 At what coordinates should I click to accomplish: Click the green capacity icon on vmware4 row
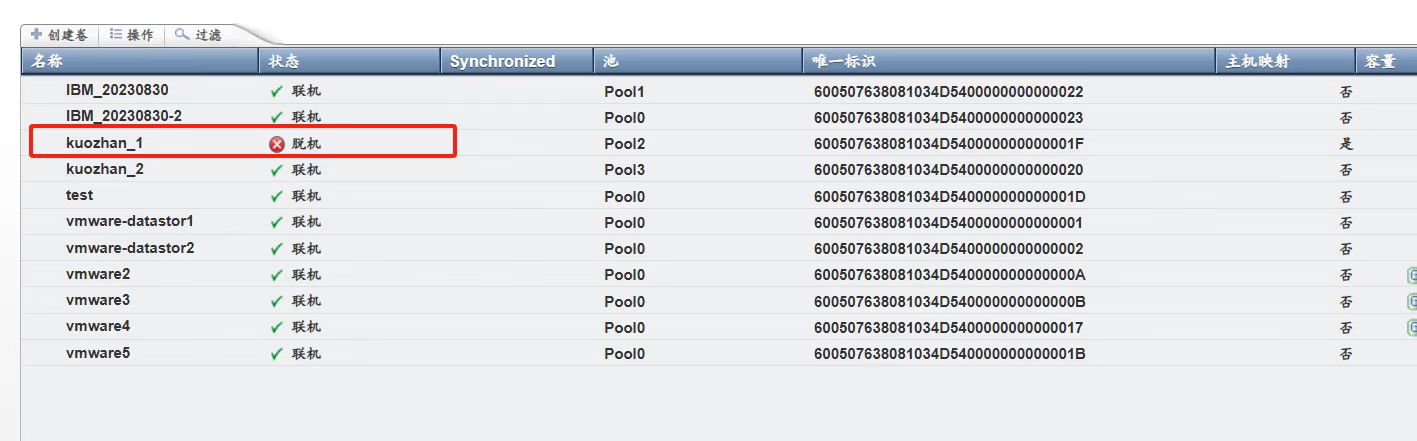coord(1412,327)
